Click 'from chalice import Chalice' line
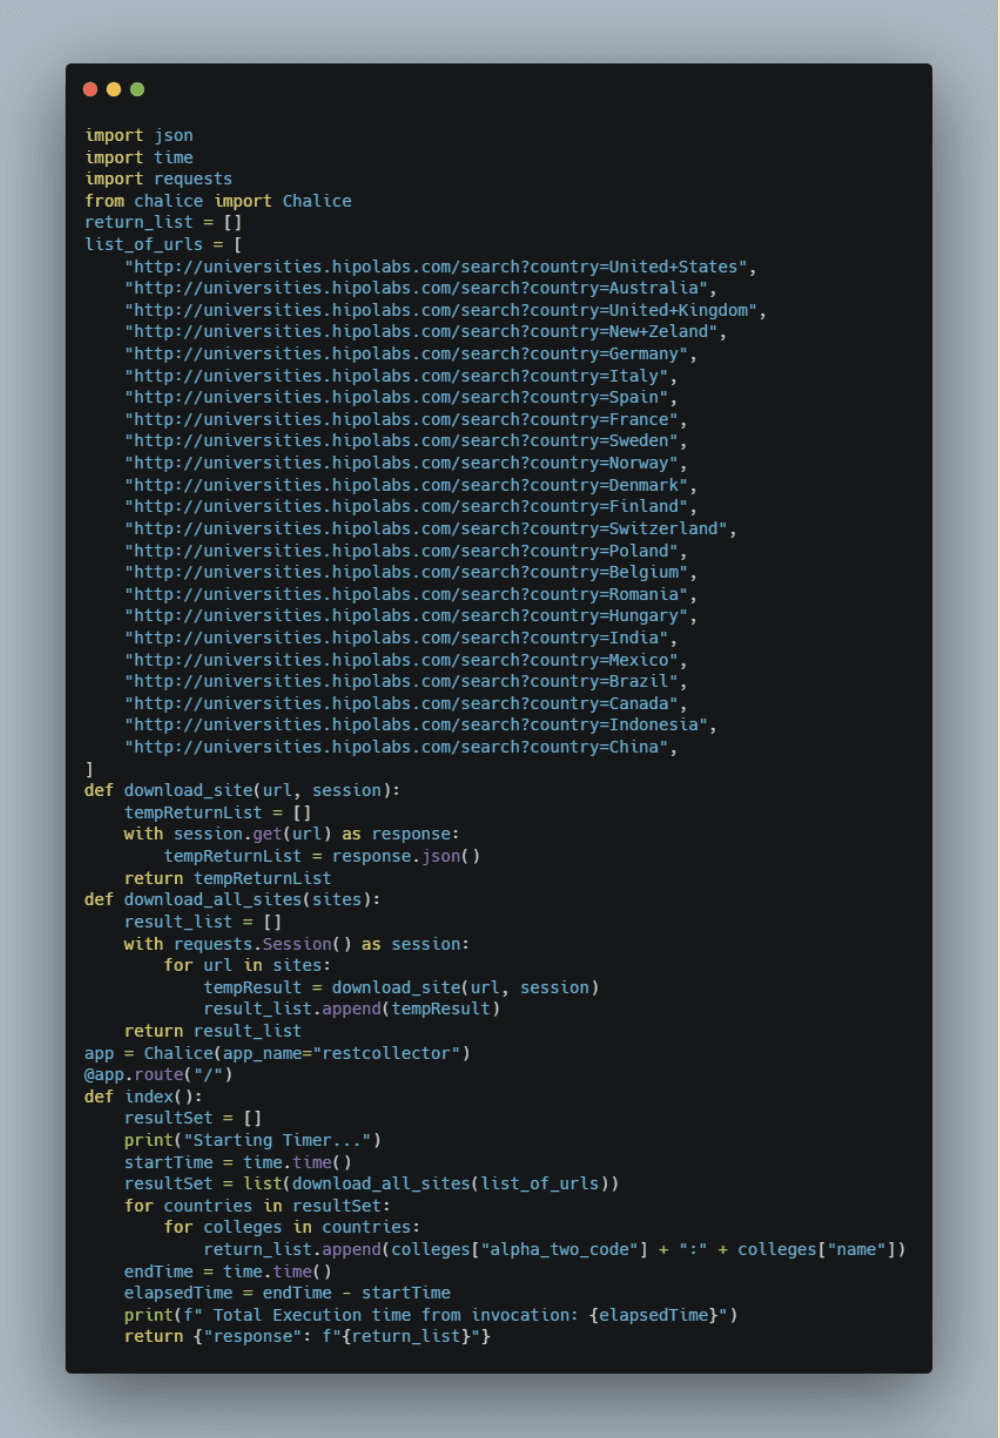The image size is (1000, 1438). [x=218, y=201]
